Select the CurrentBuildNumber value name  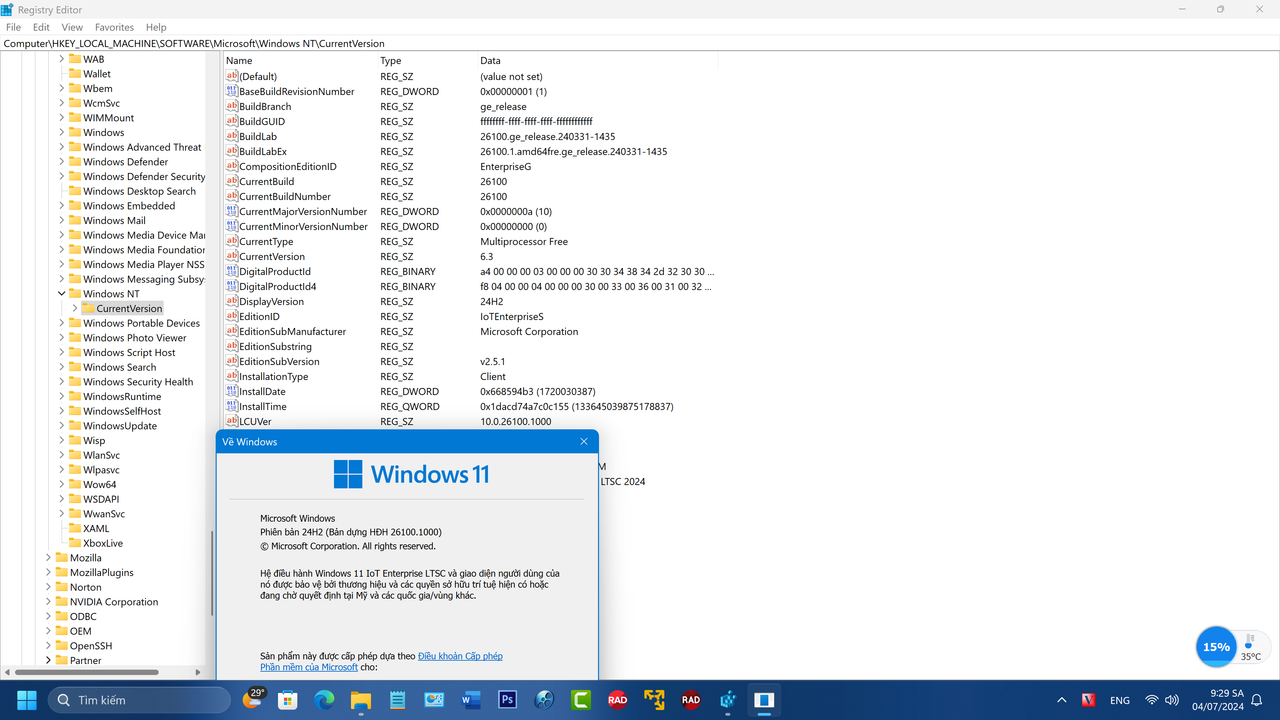[285, 196]
